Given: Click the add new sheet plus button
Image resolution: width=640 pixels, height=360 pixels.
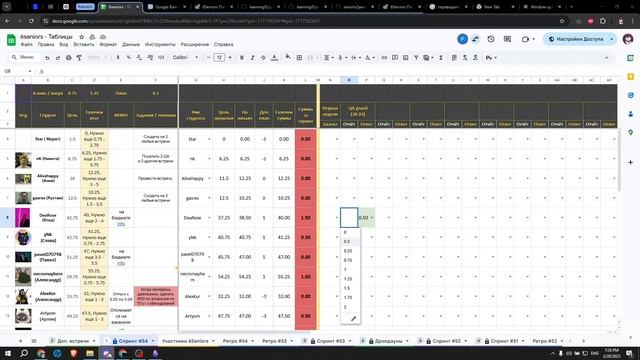Looking at the screenshot, I should (x=20, y=341).
